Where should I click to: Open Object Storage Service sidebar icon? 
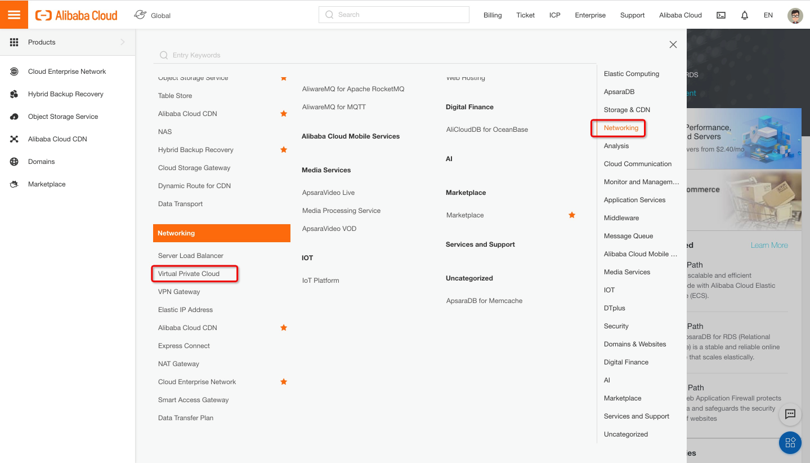[x=14, y=116]
